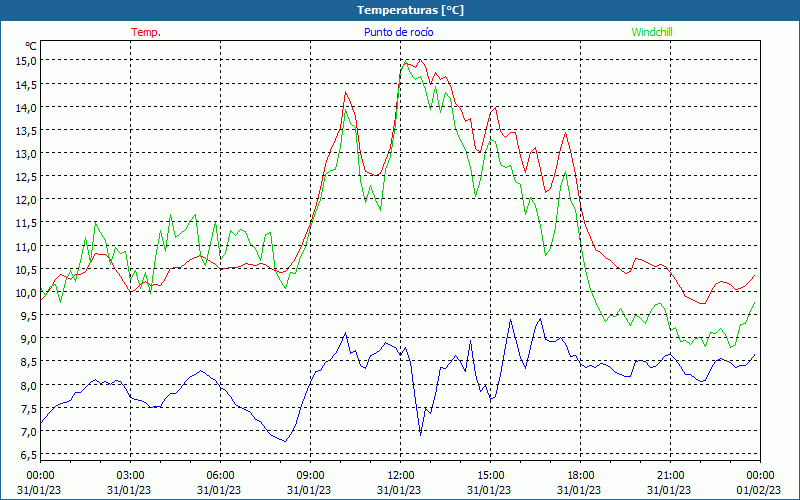
Task: Click the 14,5 value on the Y axis
Action: click(26, 84)
